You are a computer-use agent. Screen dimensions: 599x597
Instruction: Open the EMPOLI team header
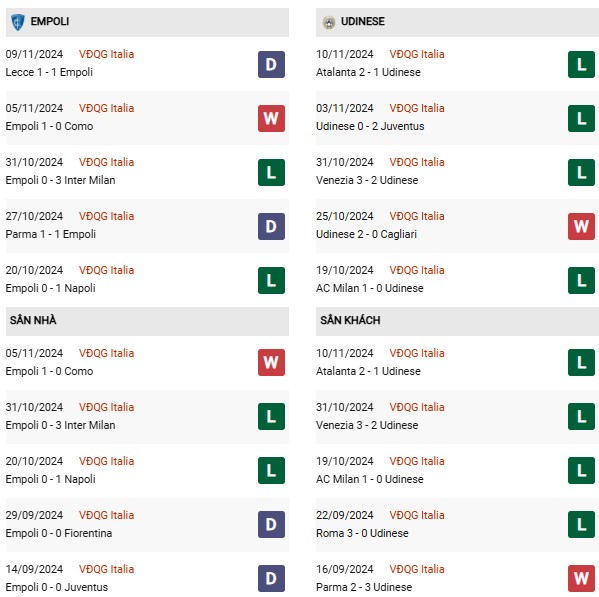147,22
